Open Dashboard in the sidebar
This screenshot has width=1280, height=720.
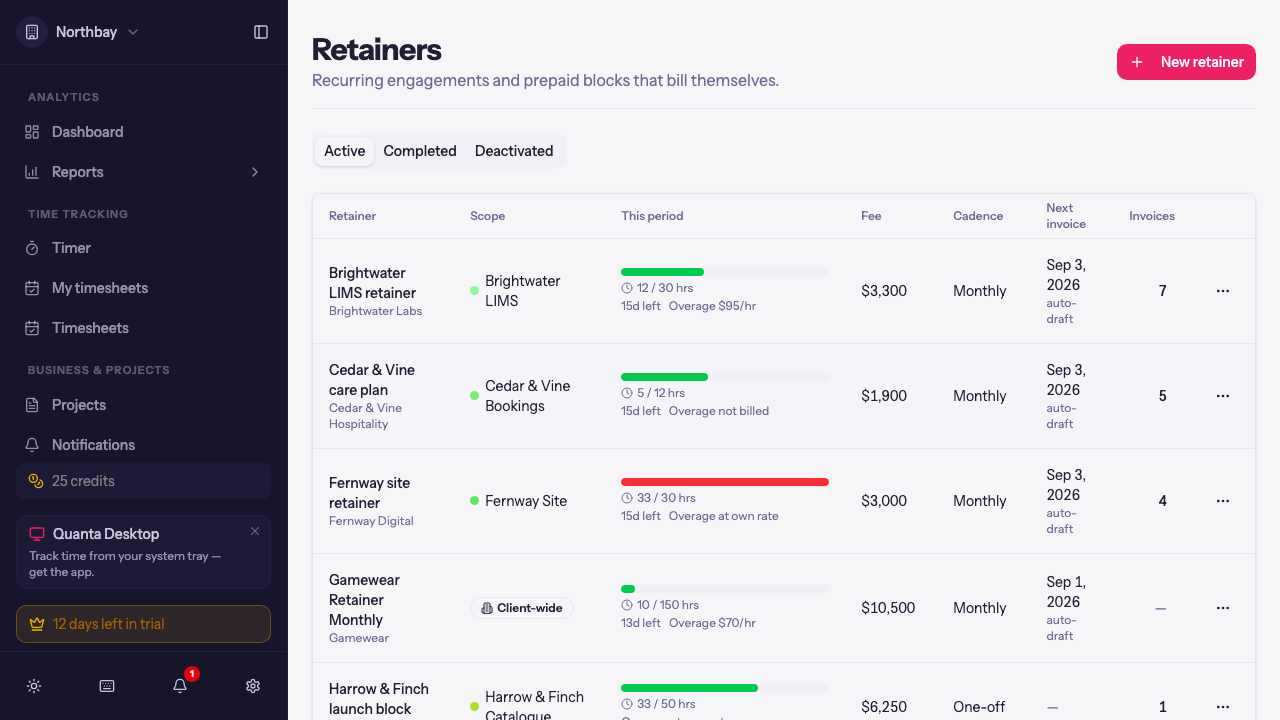[144, 132]
